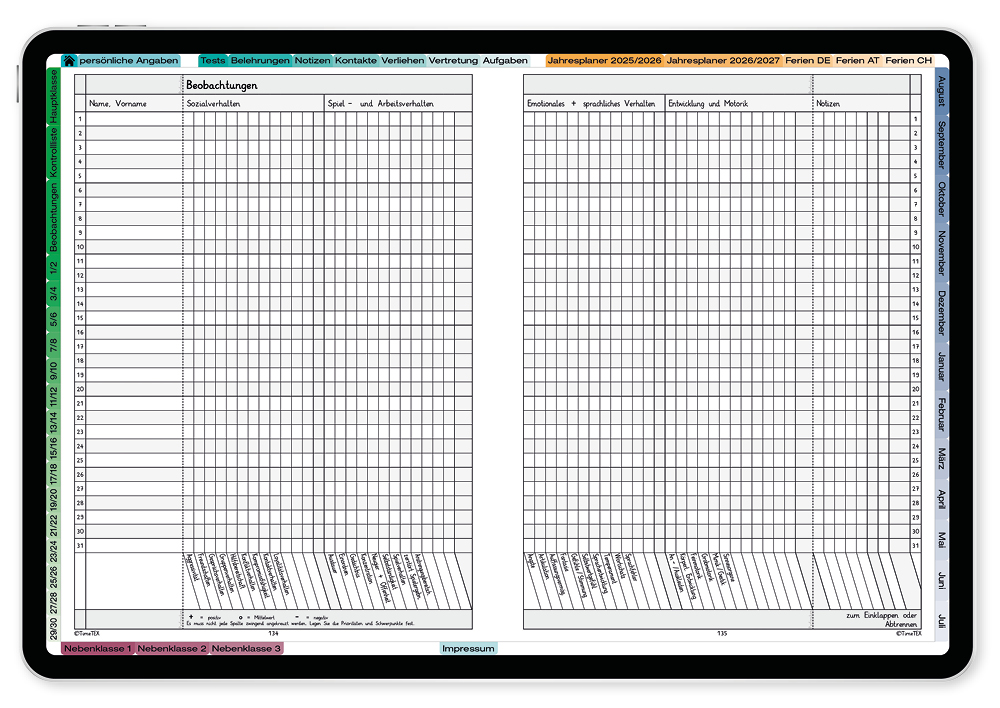This screenshot has height=708, width=1000.
Task: Show the Ferien CH tab
Action: pyautogui.click(x=908, y=61)
